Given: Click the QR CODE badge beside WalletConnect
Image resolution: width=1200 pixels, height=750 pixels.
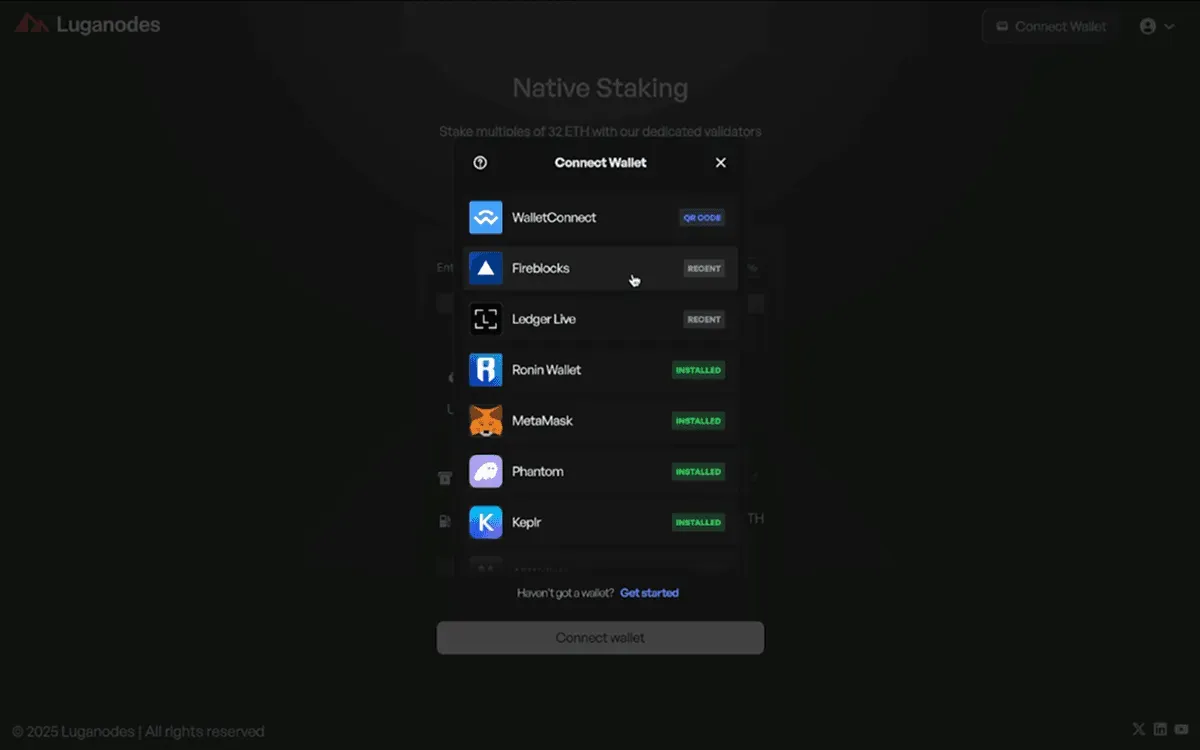Looking at the screenshot, I should [x=702, y=218].
